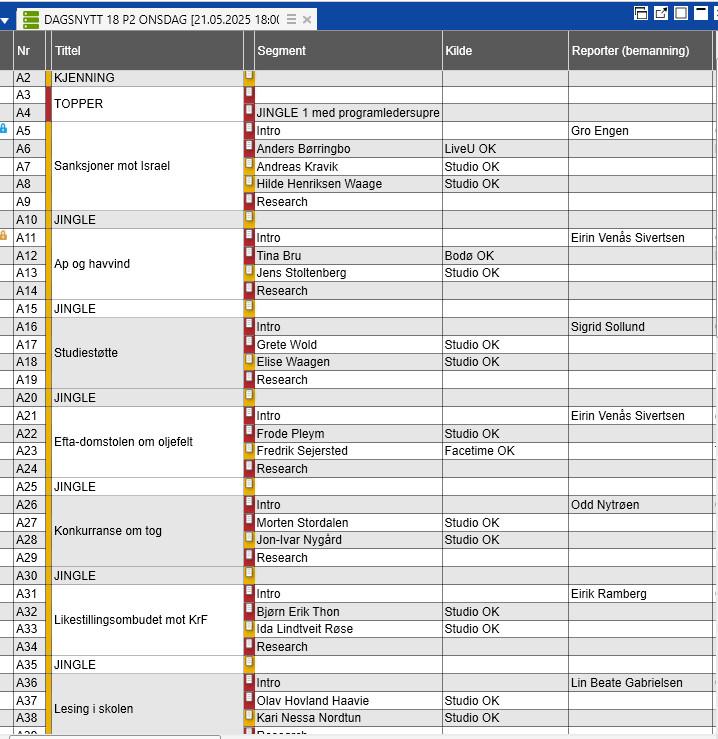Open the tab dropdown arrow at top left
The image size is (718, 739).
point(5,20)
